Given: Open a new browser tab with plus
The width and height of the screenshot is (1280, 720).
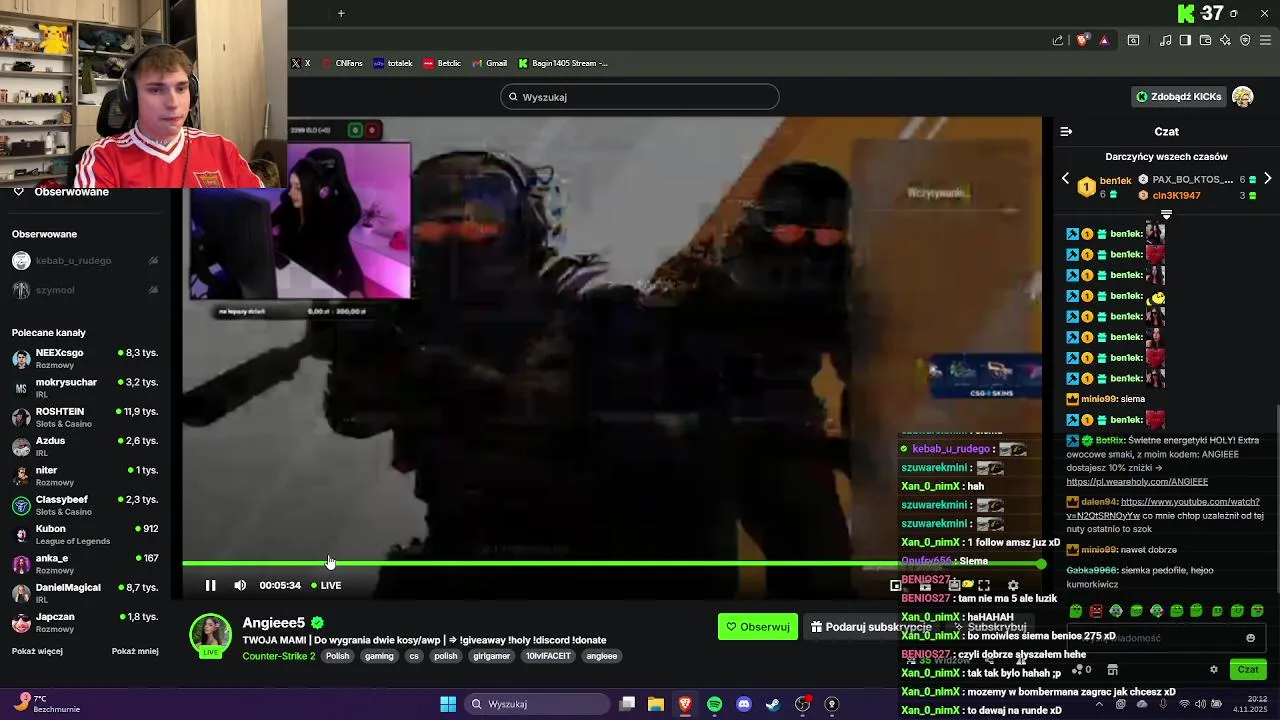Looking at the screenshot, I should tap(341, 13).
